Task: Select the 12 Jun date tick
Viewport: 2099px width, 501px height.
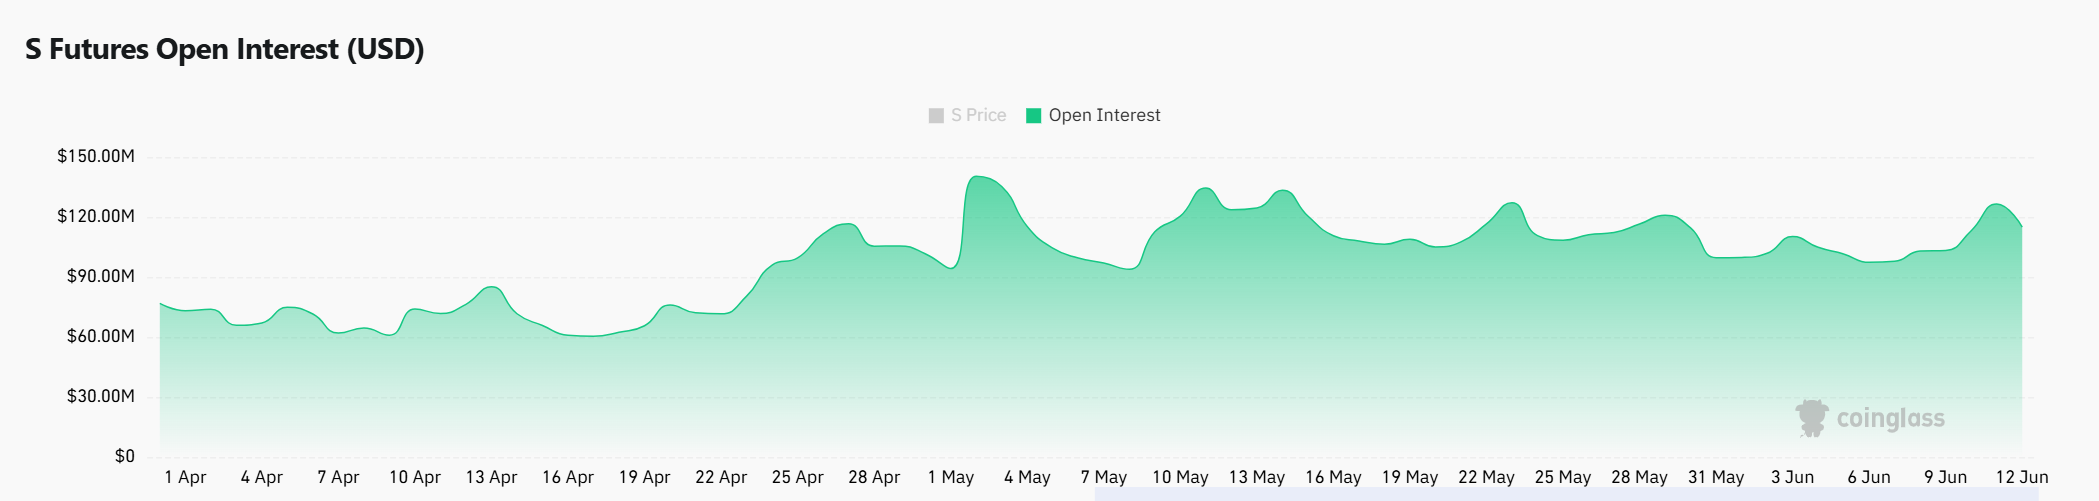Action: pyautogui.click(x=2022, y=477)
